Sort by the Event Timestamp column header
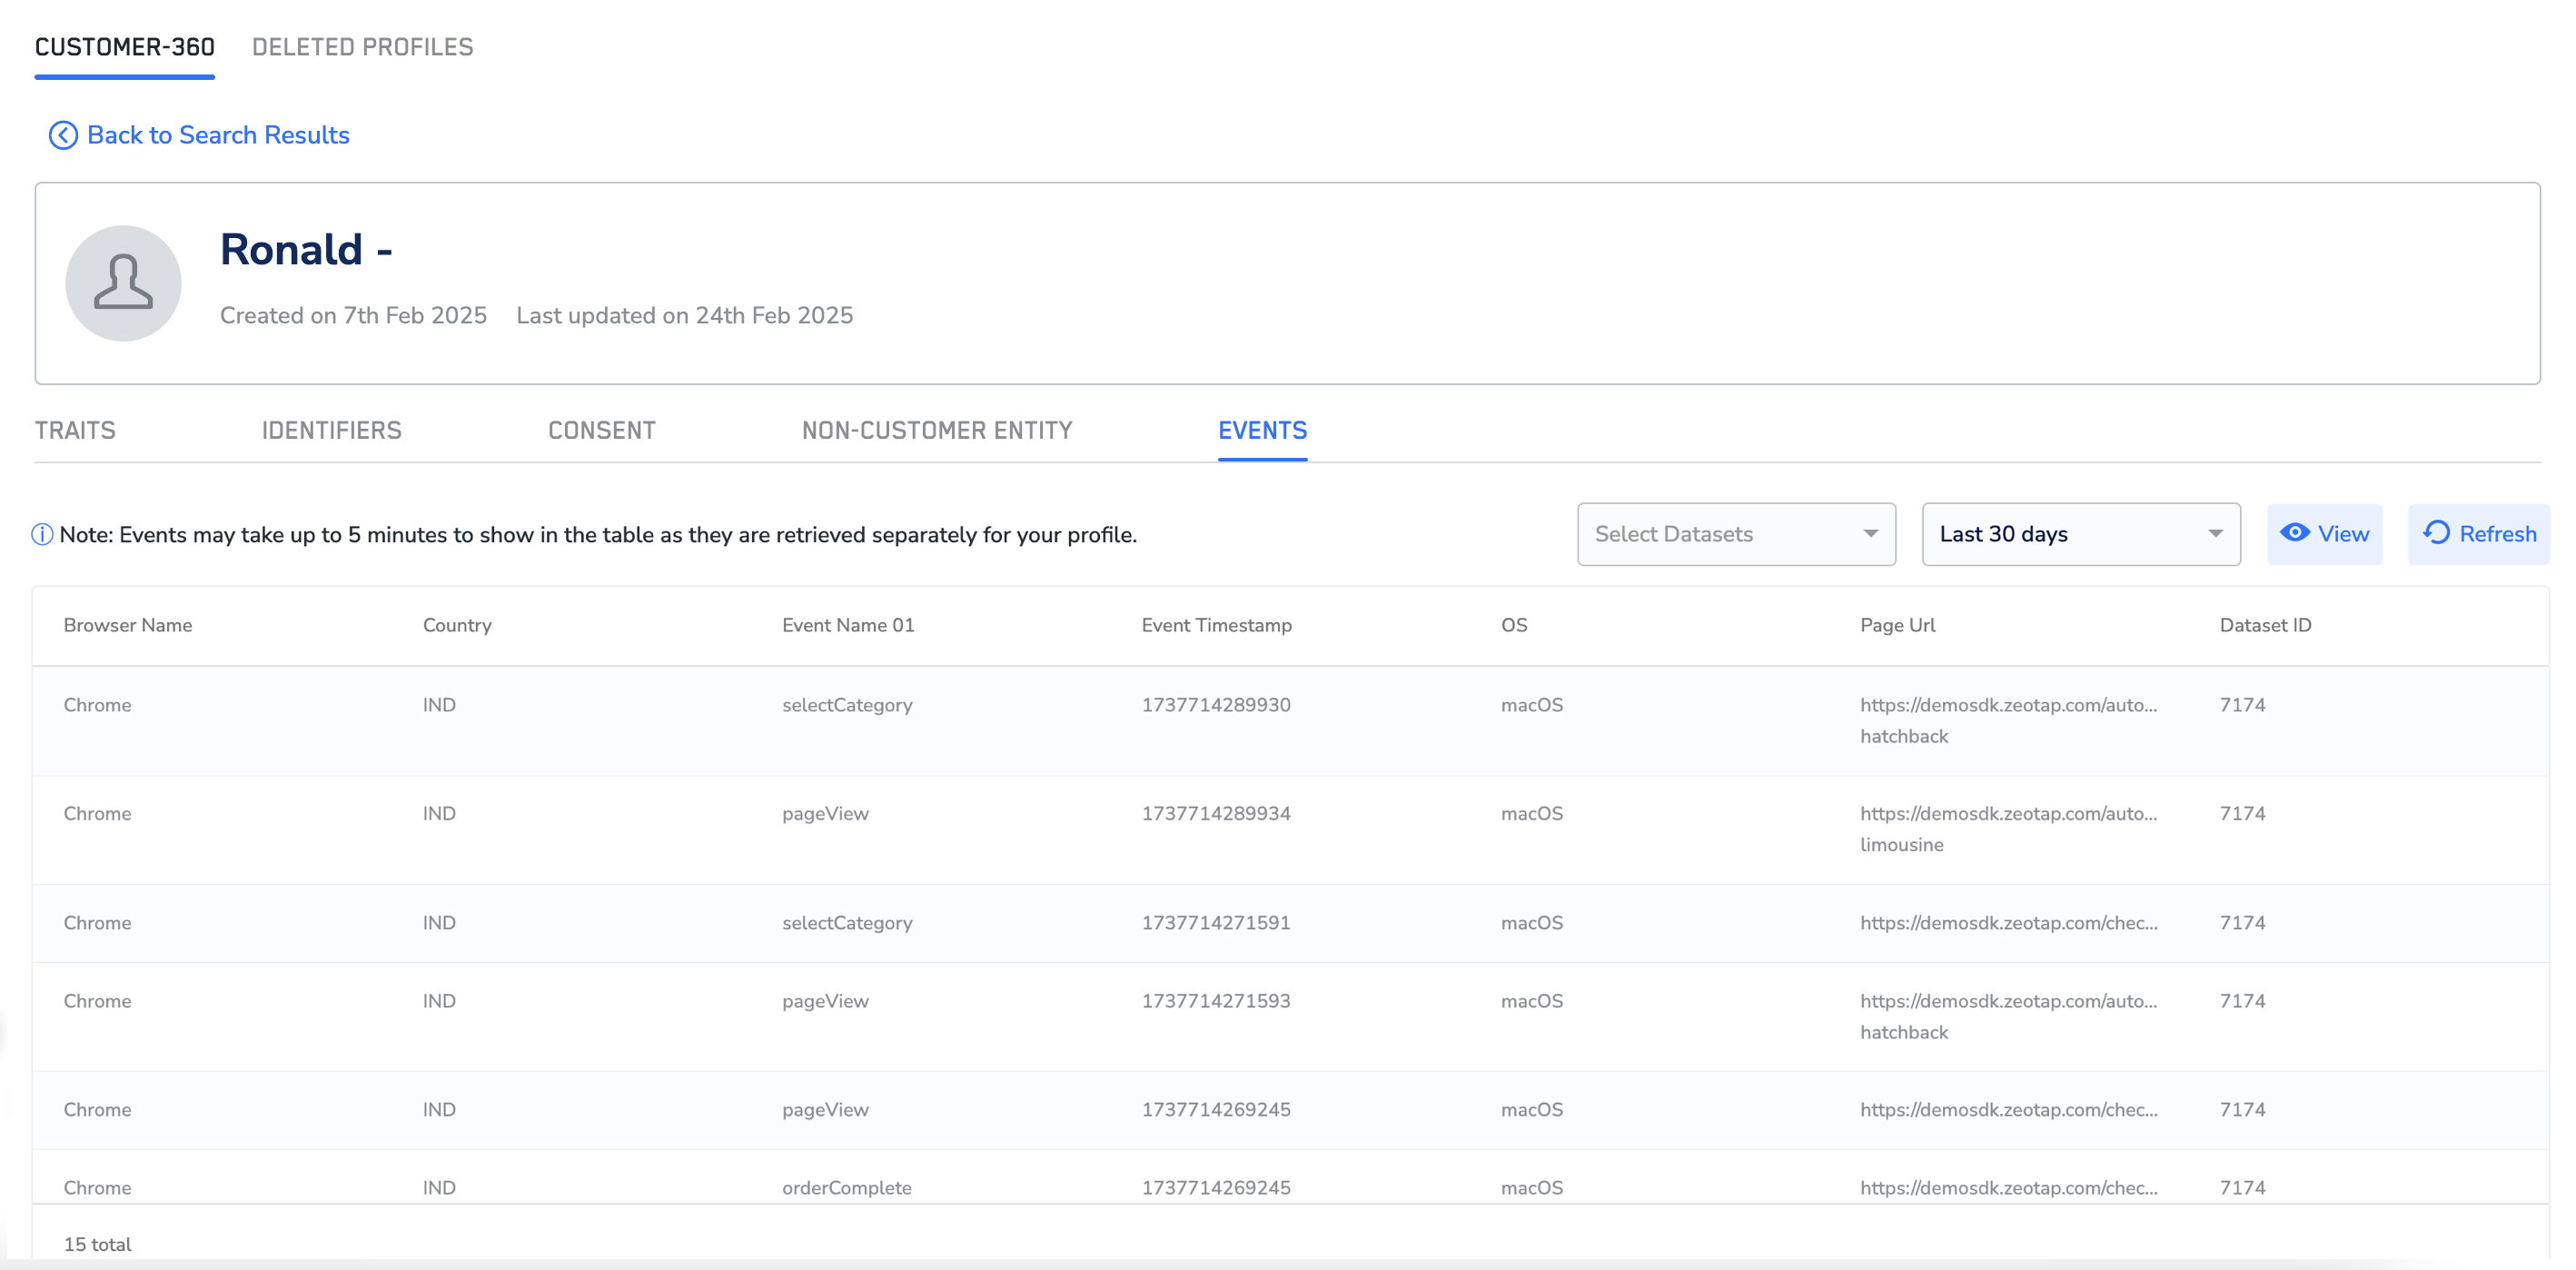 click(x=1216, y=625)
